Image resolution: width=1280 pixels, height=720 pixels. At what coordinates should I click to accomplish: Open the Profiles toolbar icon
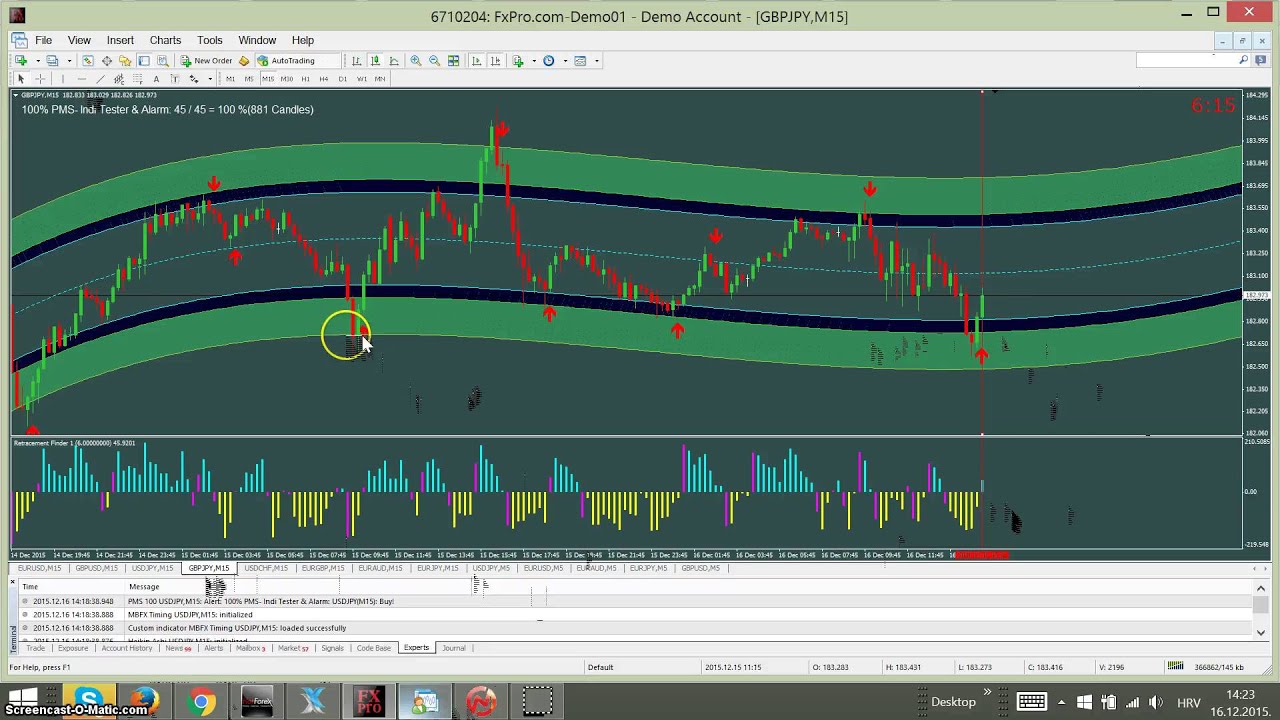click(x=52, y=61)
